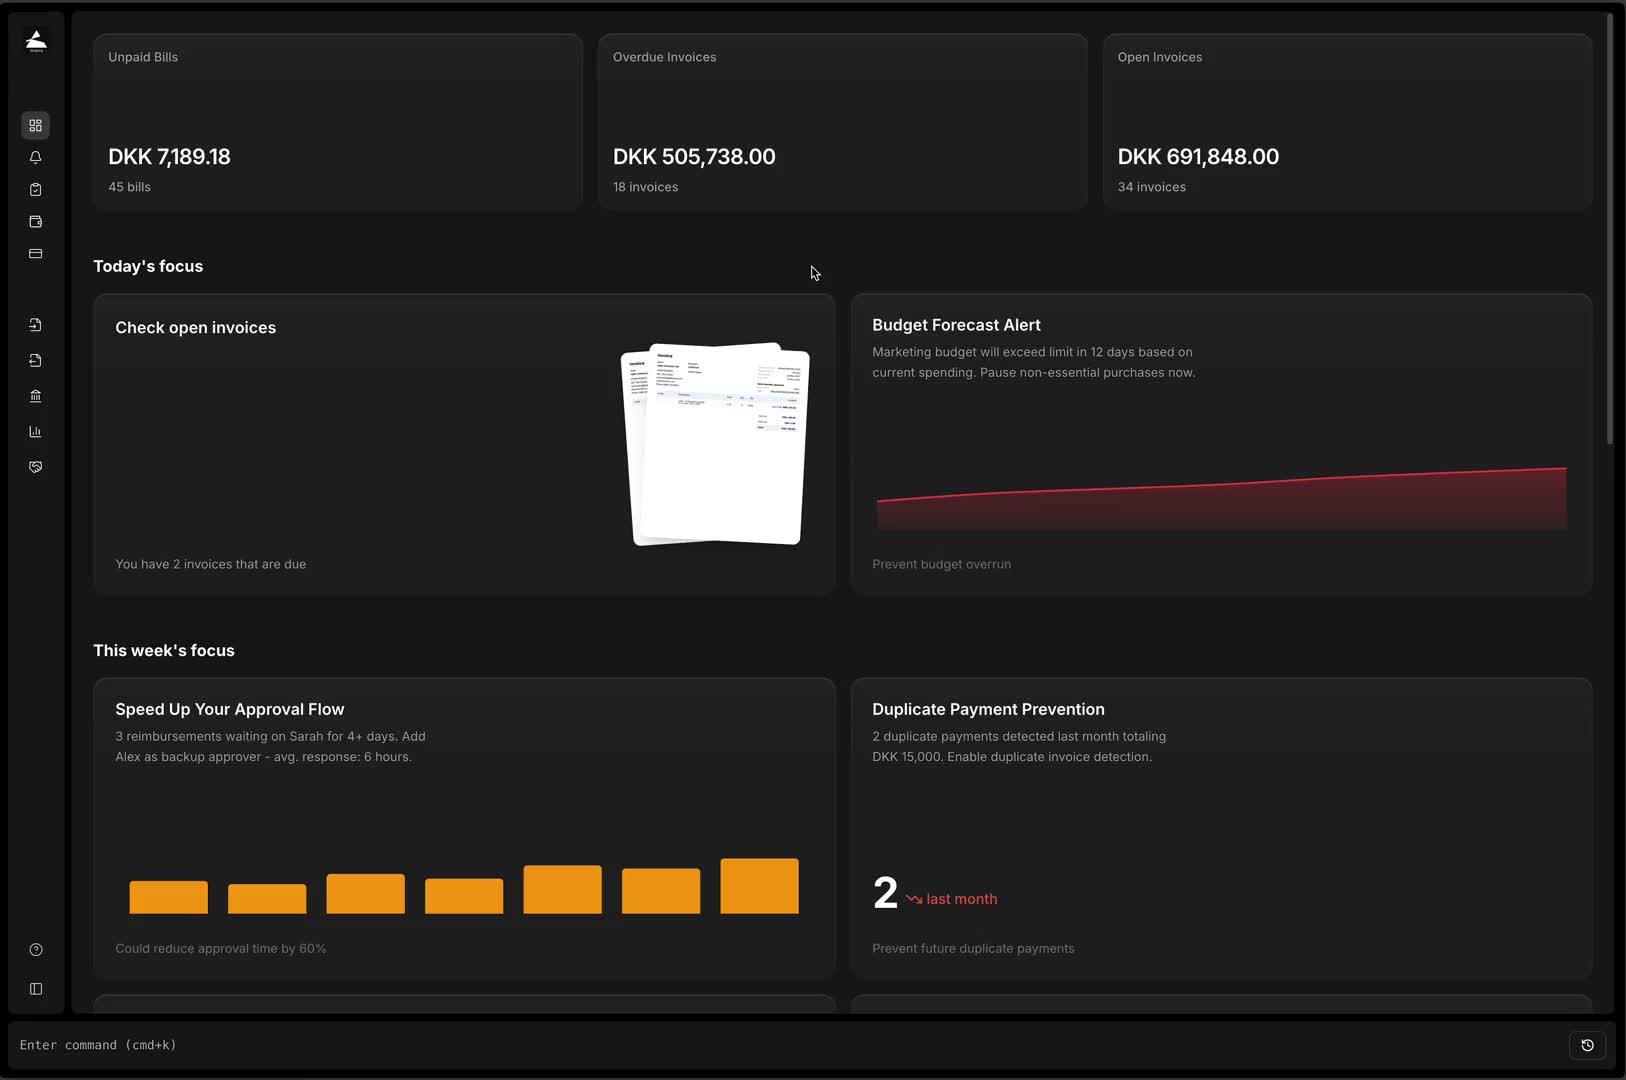Click the 'Today's focus' heading
Viewport: 1626px width, 1080px height.
[x=148, y=266]
